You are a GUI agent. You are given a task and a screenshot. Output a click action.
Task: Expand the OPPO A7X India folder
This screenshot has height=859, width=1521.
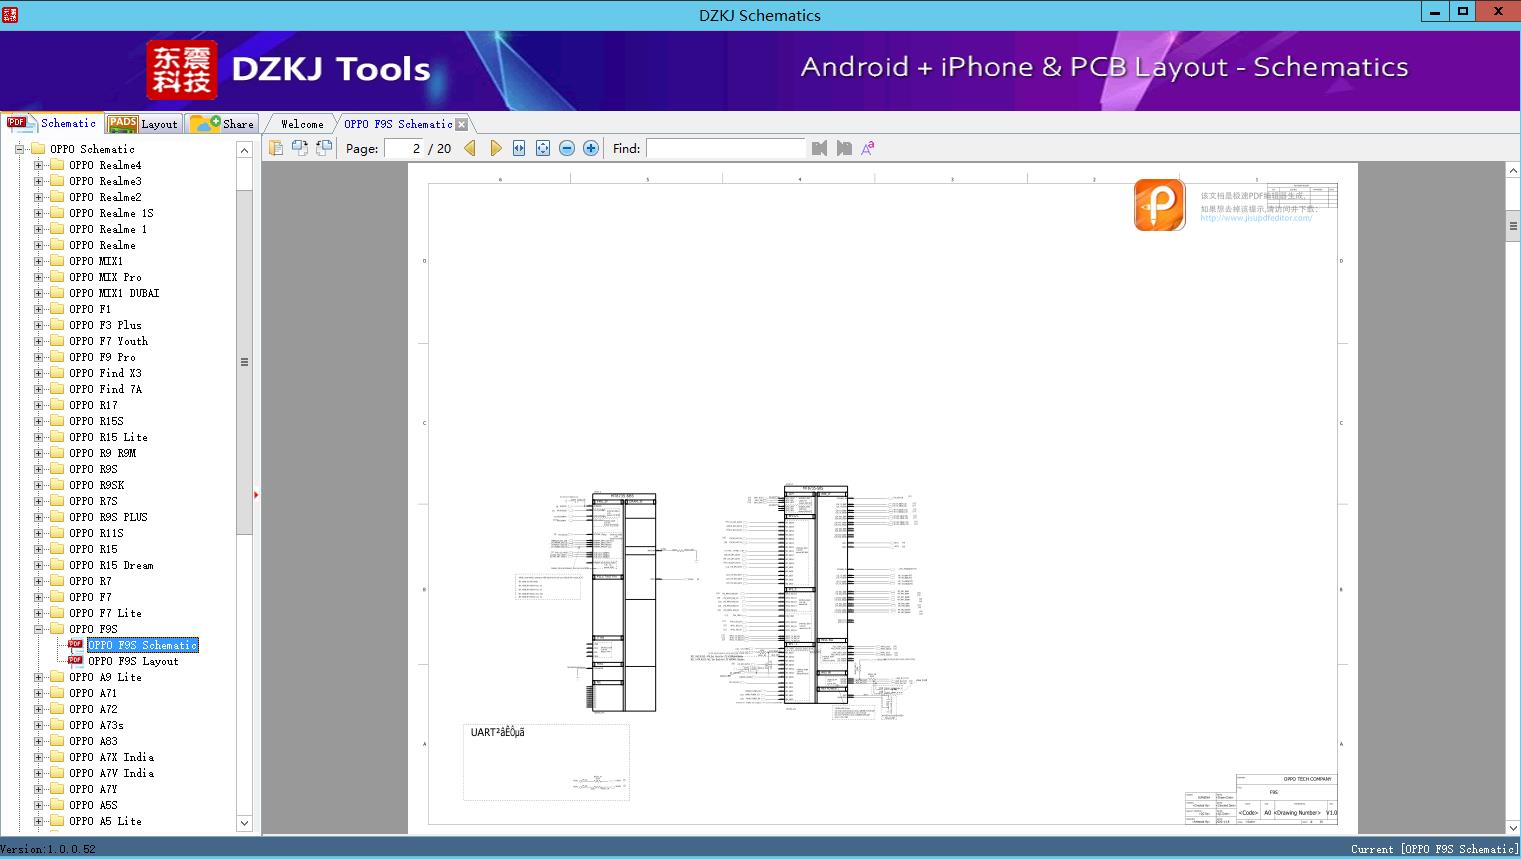point(38,757)
